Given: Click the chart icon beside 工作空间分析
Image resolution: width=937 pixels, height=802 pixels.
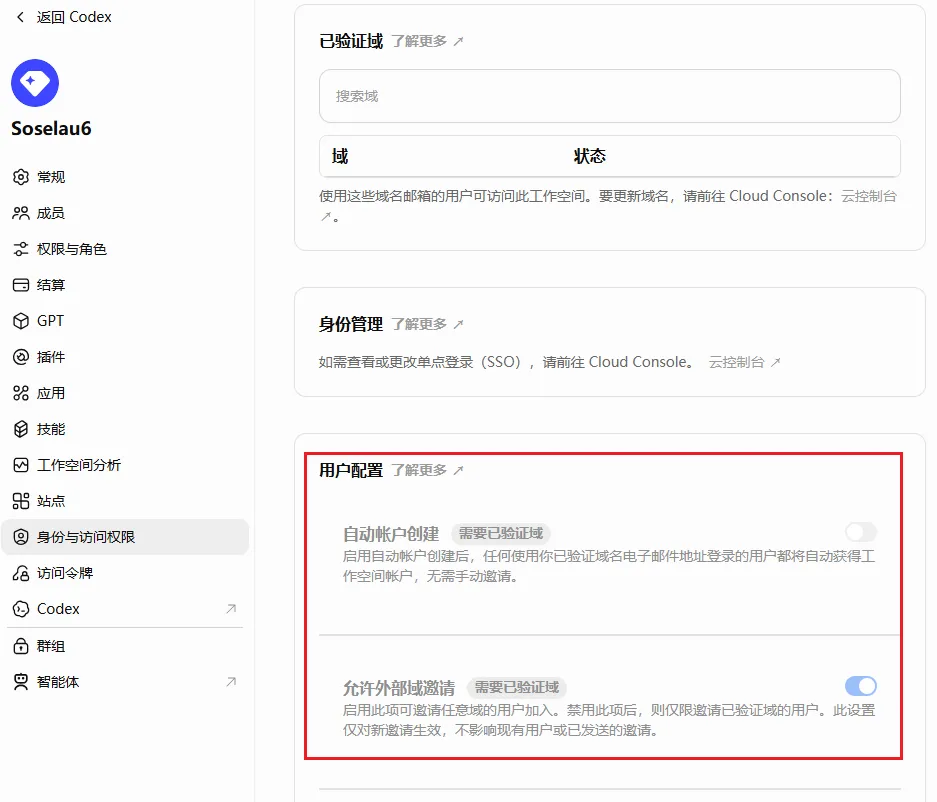Looking at the screenshot, I should 21,465.
